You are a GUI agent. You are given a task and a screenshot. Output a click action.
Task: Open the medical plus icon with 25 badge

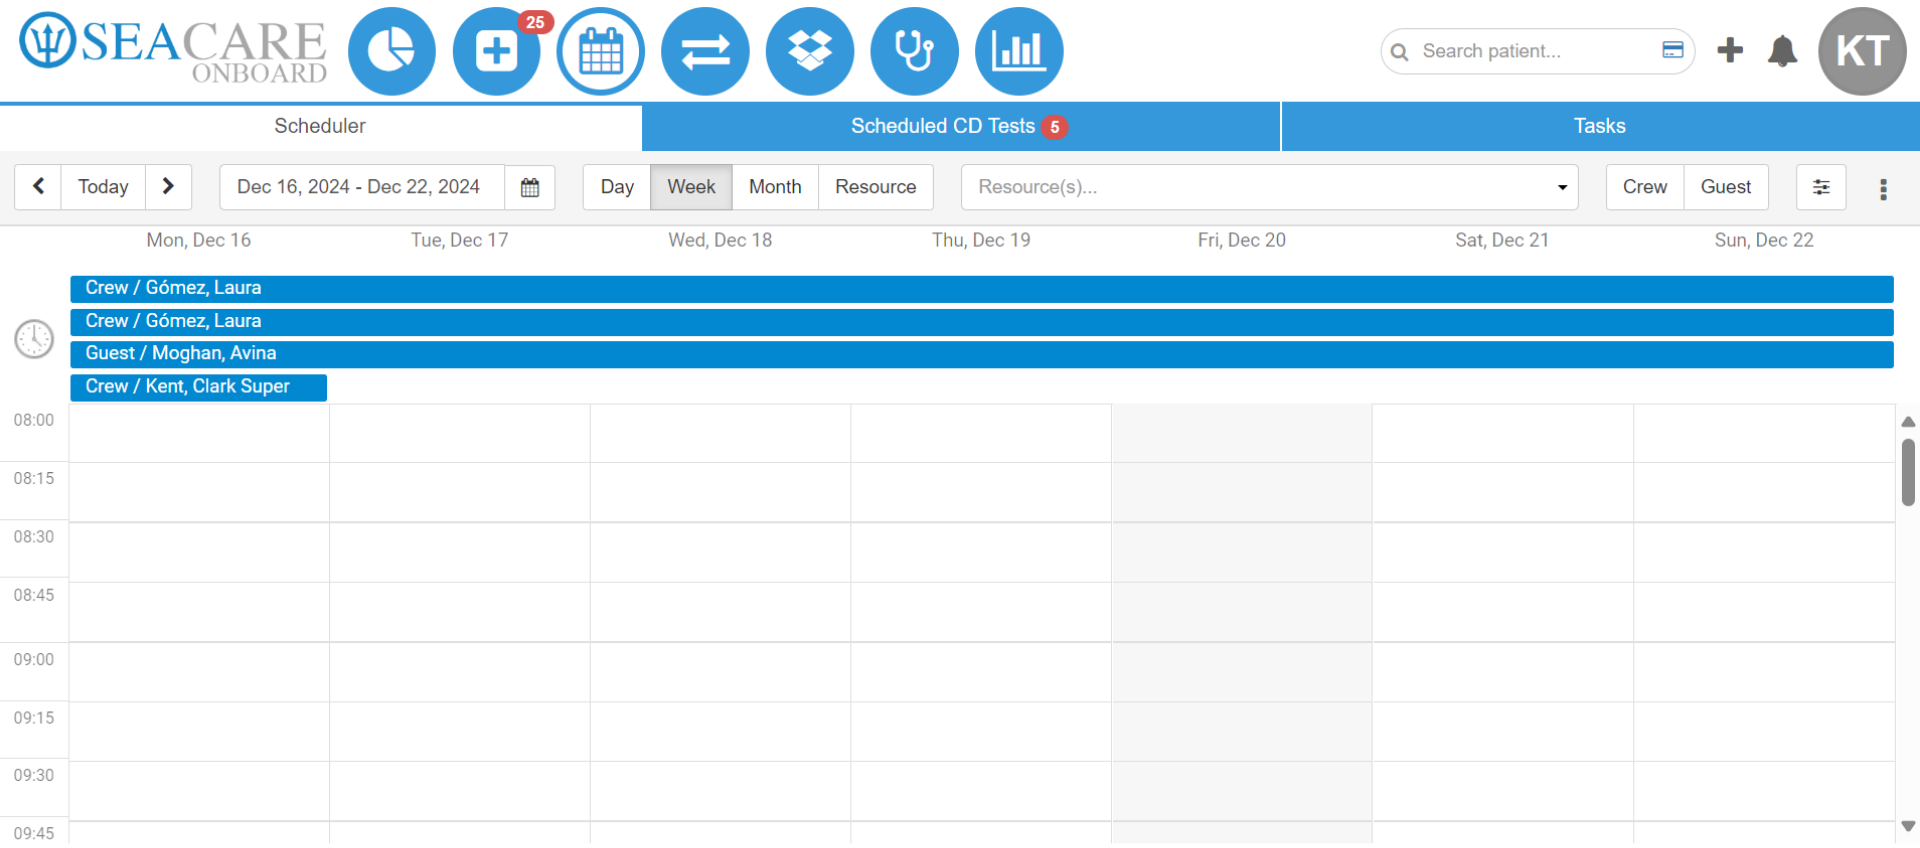[x=497, y=51]
